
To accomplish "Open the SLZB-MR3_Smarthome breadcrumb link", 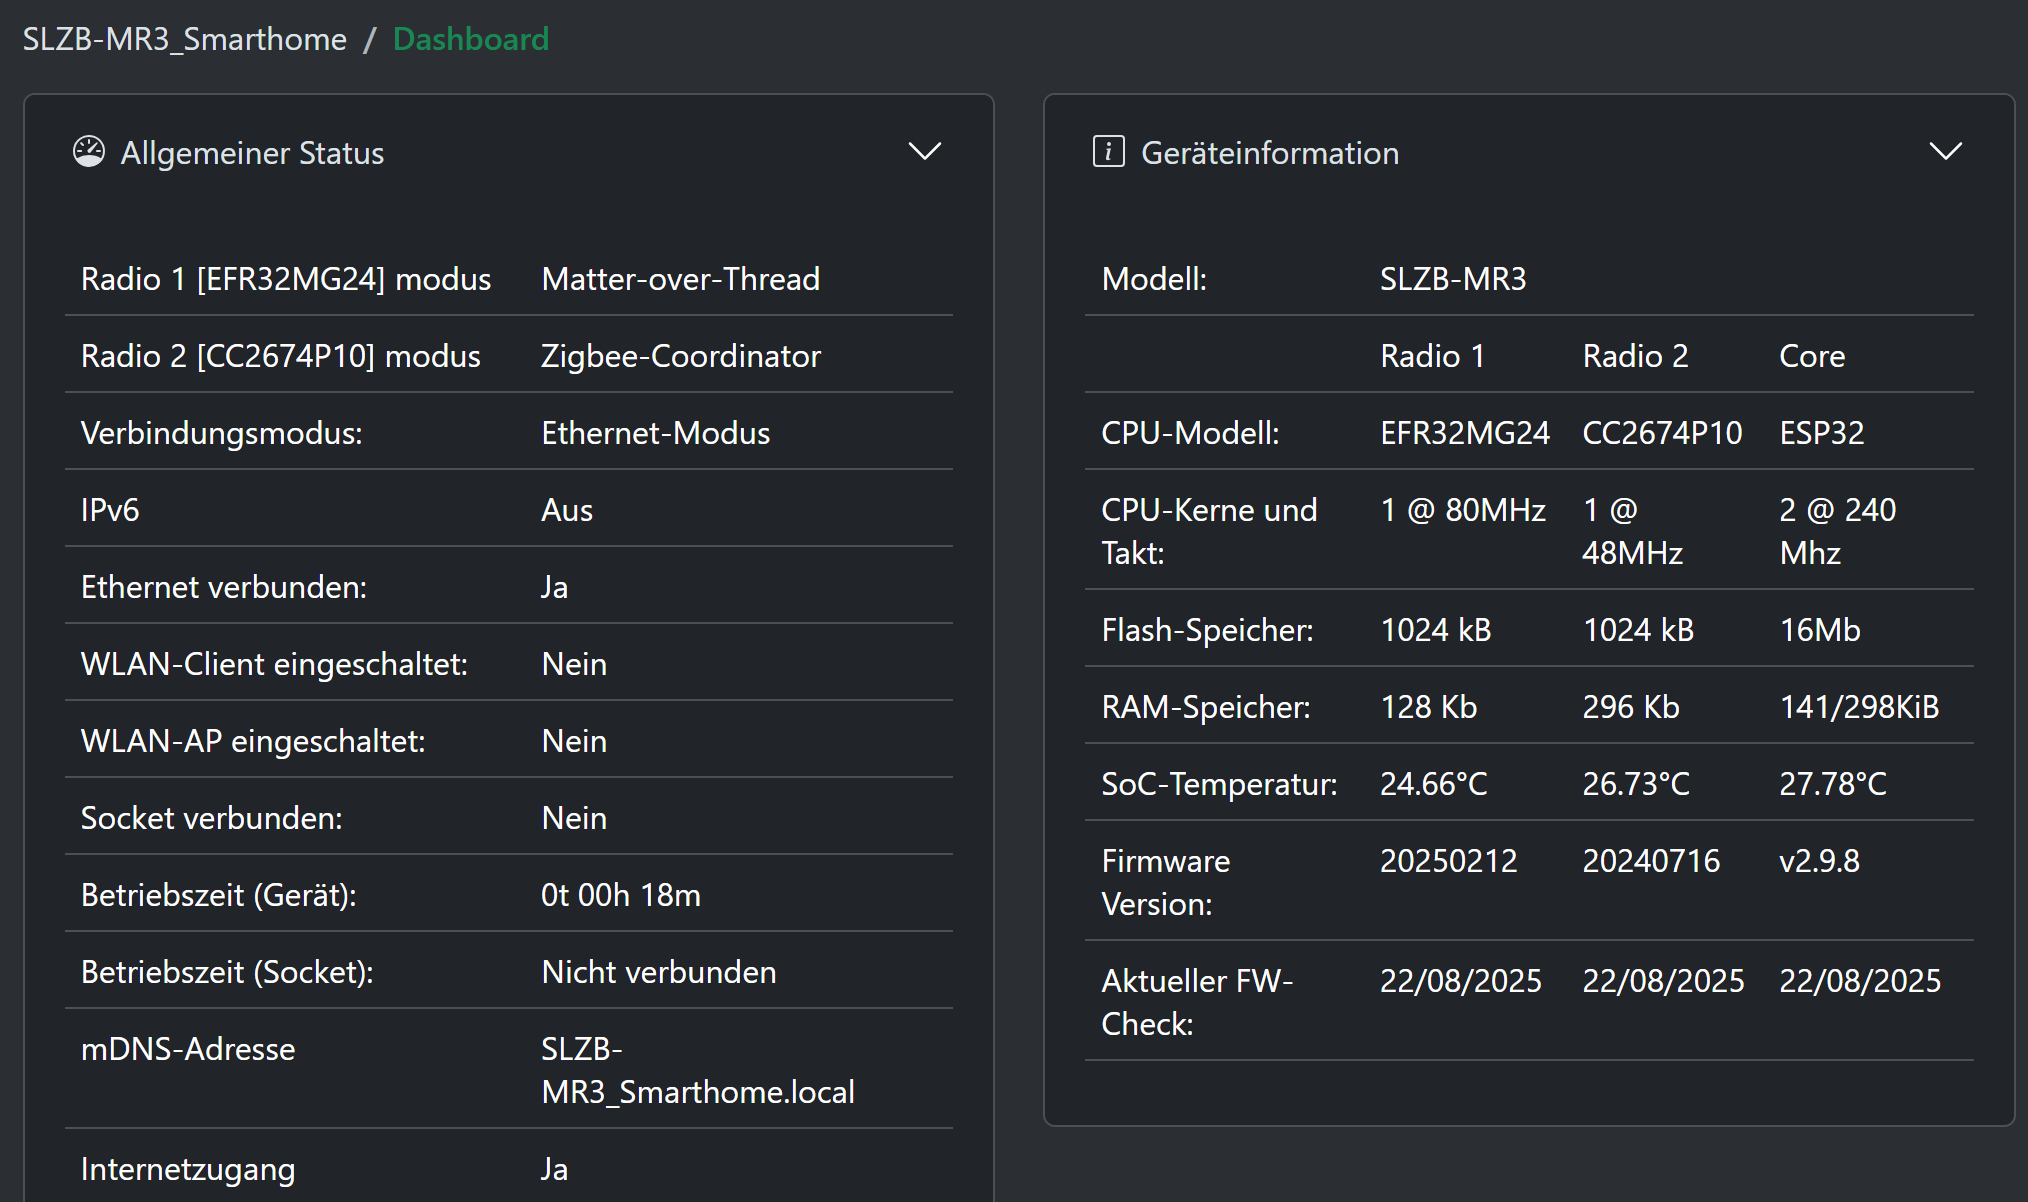I will 185,39.
